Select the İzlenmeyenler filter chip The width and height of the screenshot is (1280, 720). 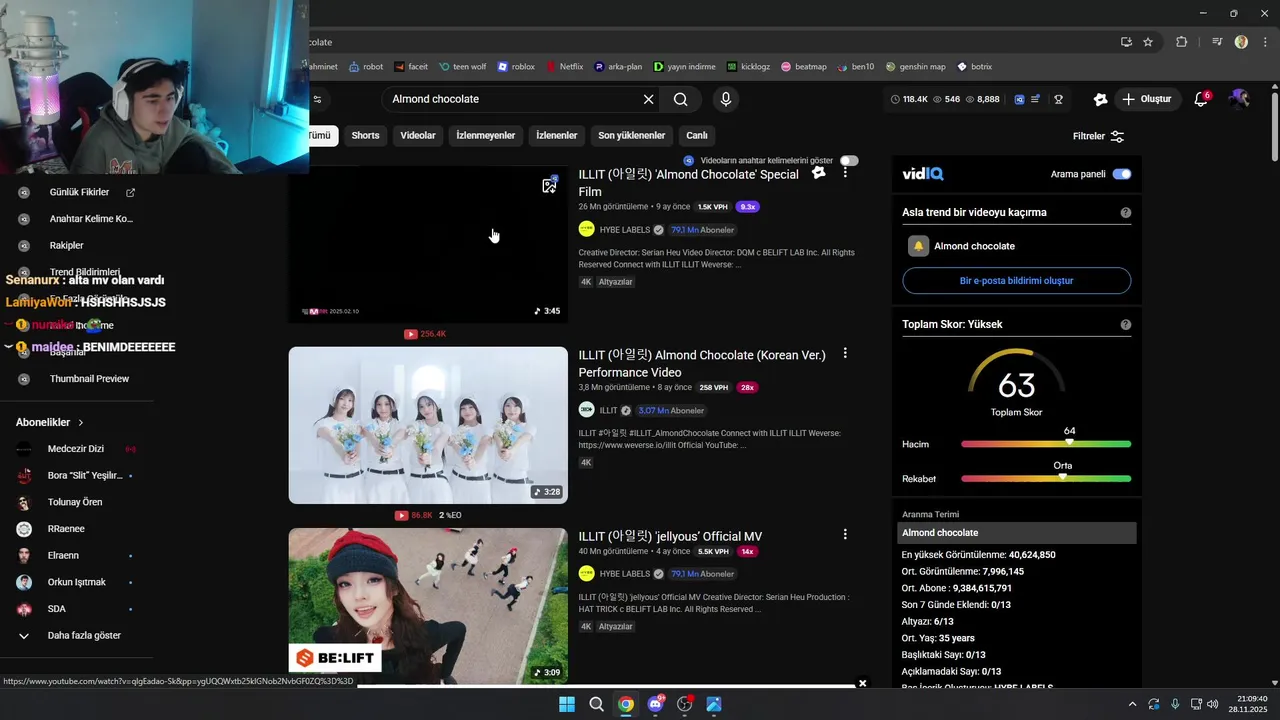click(486, 136)
